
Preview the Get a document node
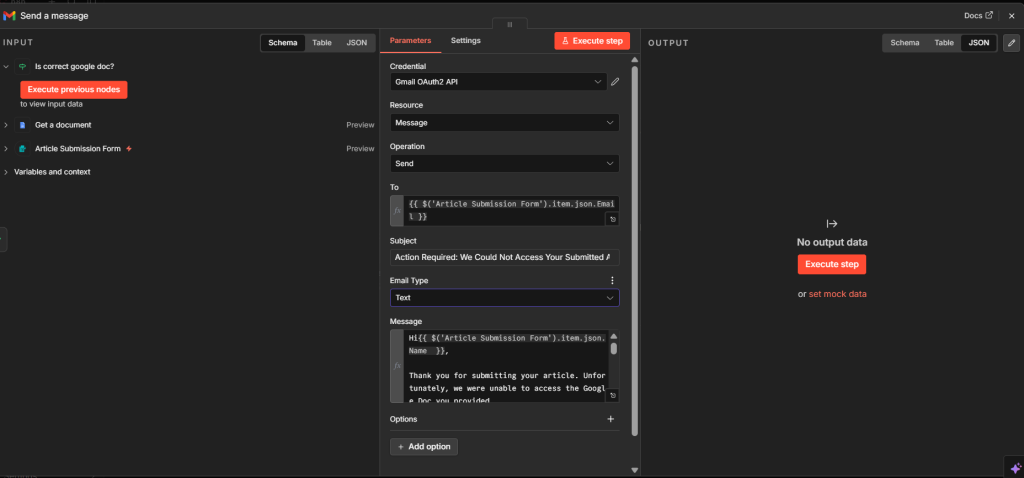360,125
